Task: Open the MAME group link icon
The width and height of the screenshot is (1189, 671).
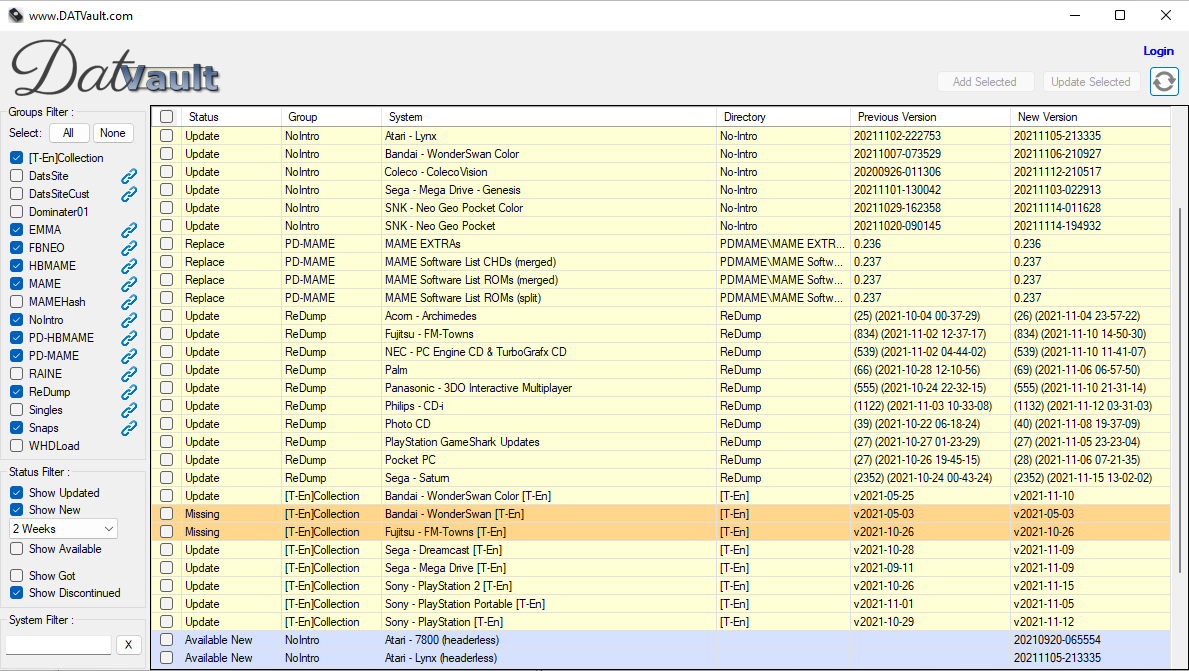Action: click(129, 284)
